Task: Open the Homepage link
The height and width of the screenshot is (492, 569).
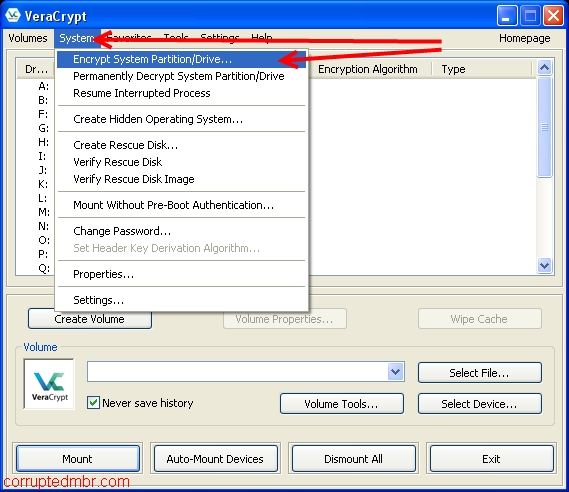Action: coord(524,38)
